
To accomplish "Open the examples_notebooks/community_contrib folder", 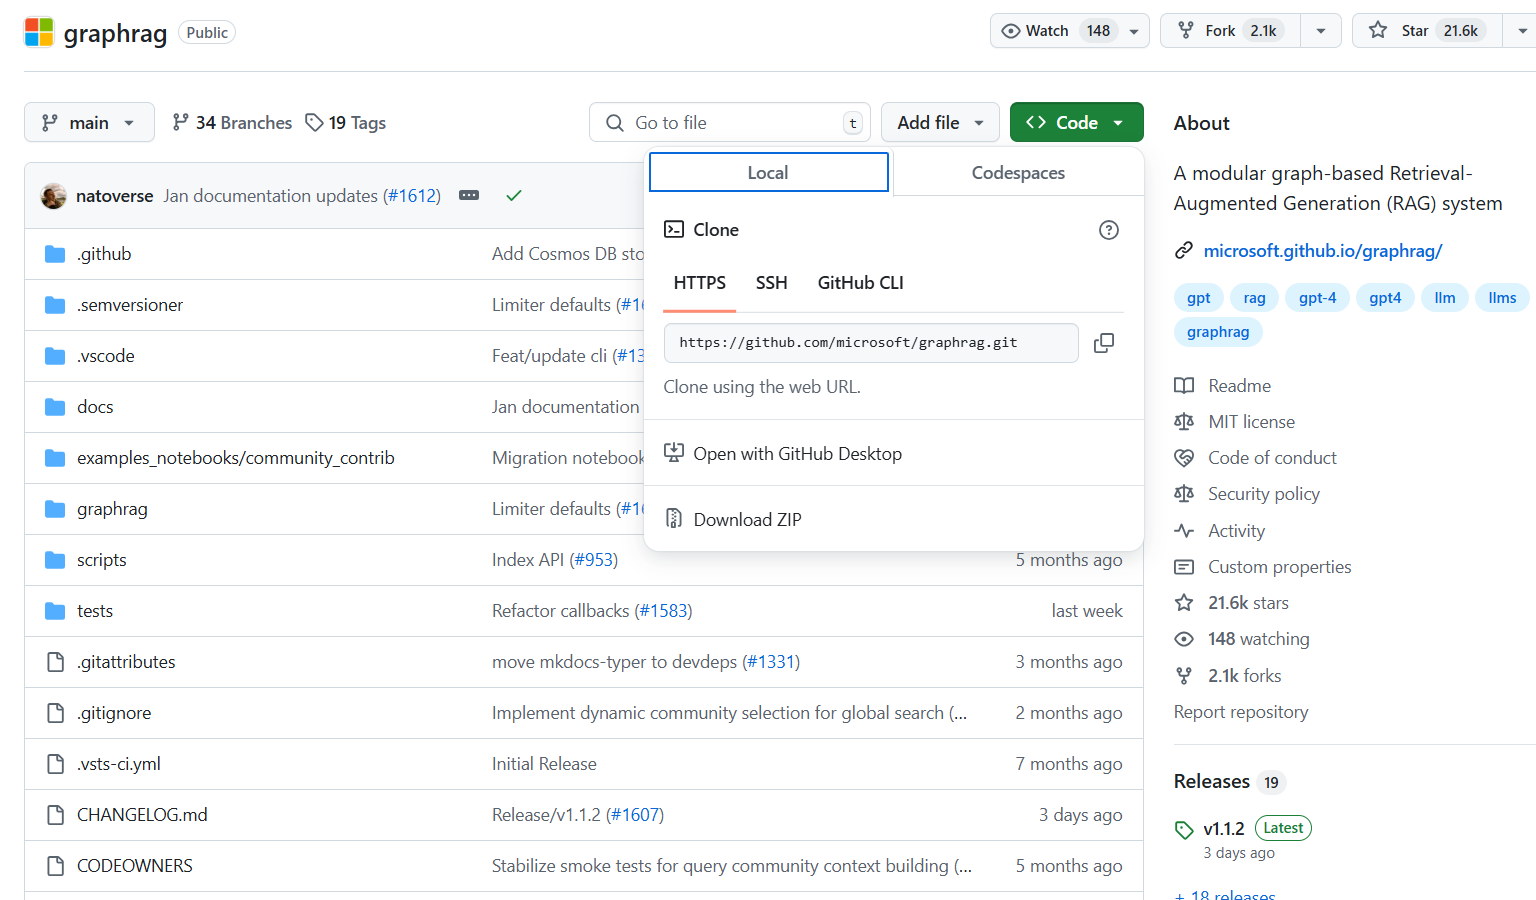I will [x=236, y=458].
